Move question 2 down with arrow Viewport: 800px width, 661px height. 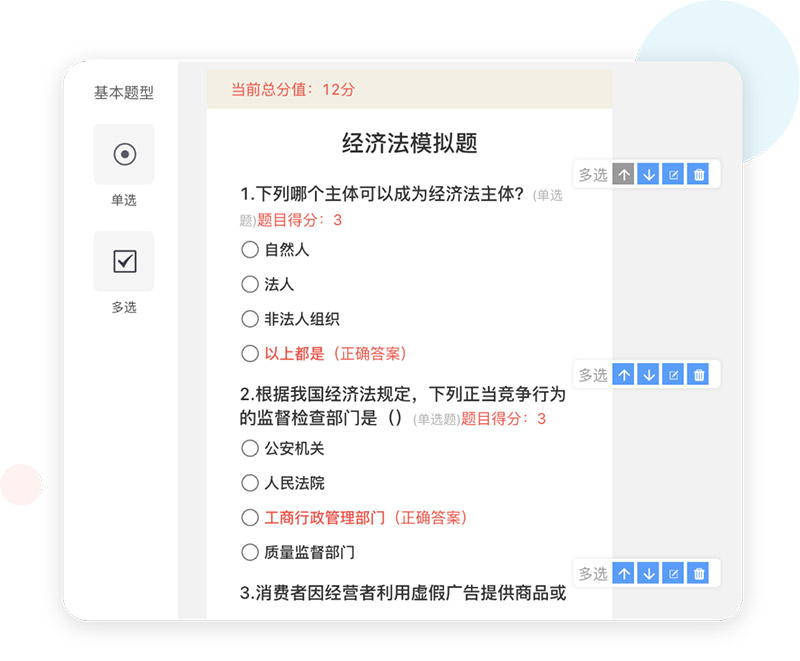click(x=649, y=375)
